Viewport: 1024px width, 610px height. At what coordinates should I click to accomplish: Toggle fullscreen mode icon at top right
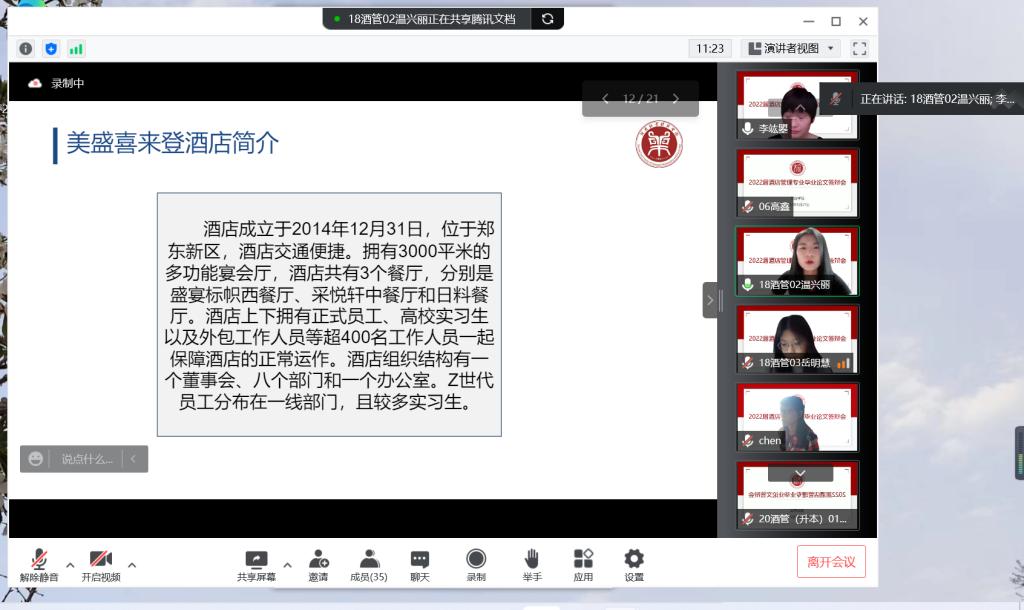pos(859,48)
